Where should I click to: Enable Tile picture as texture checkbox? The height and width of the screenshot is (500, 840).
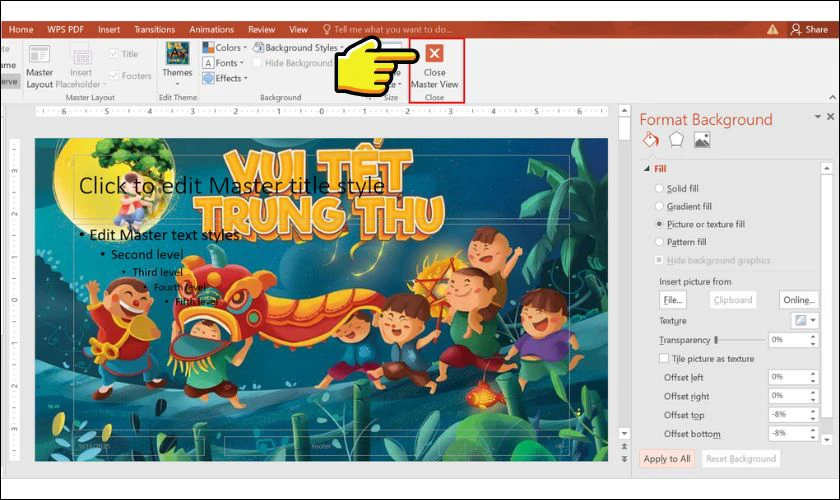coord(664,358)
